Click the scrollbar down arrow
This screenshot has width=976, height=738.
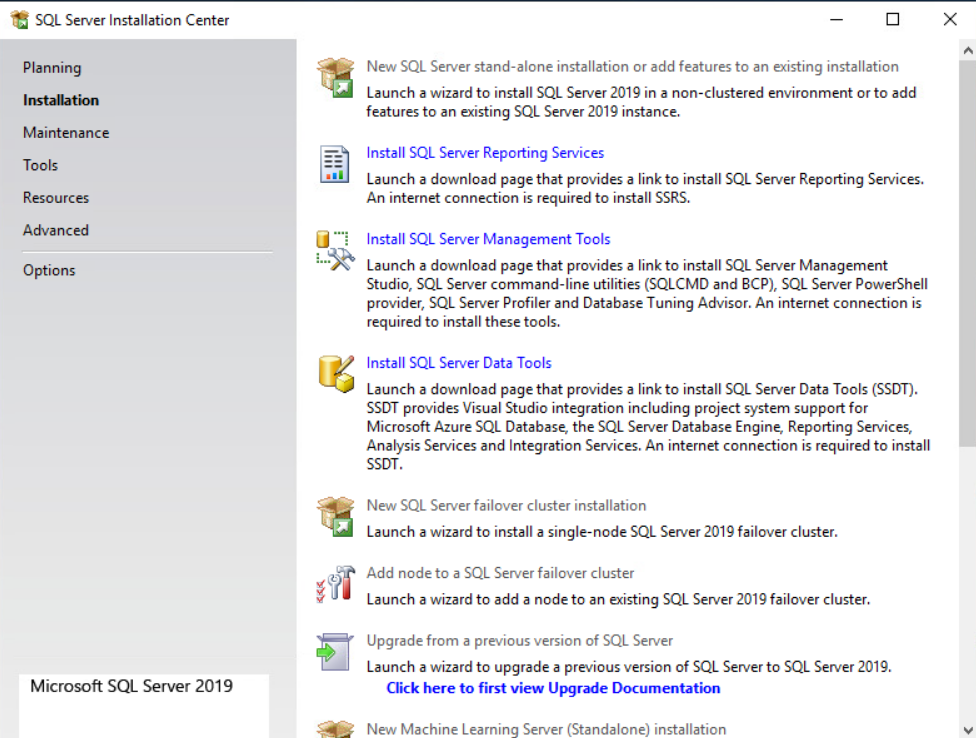(968, 729)
